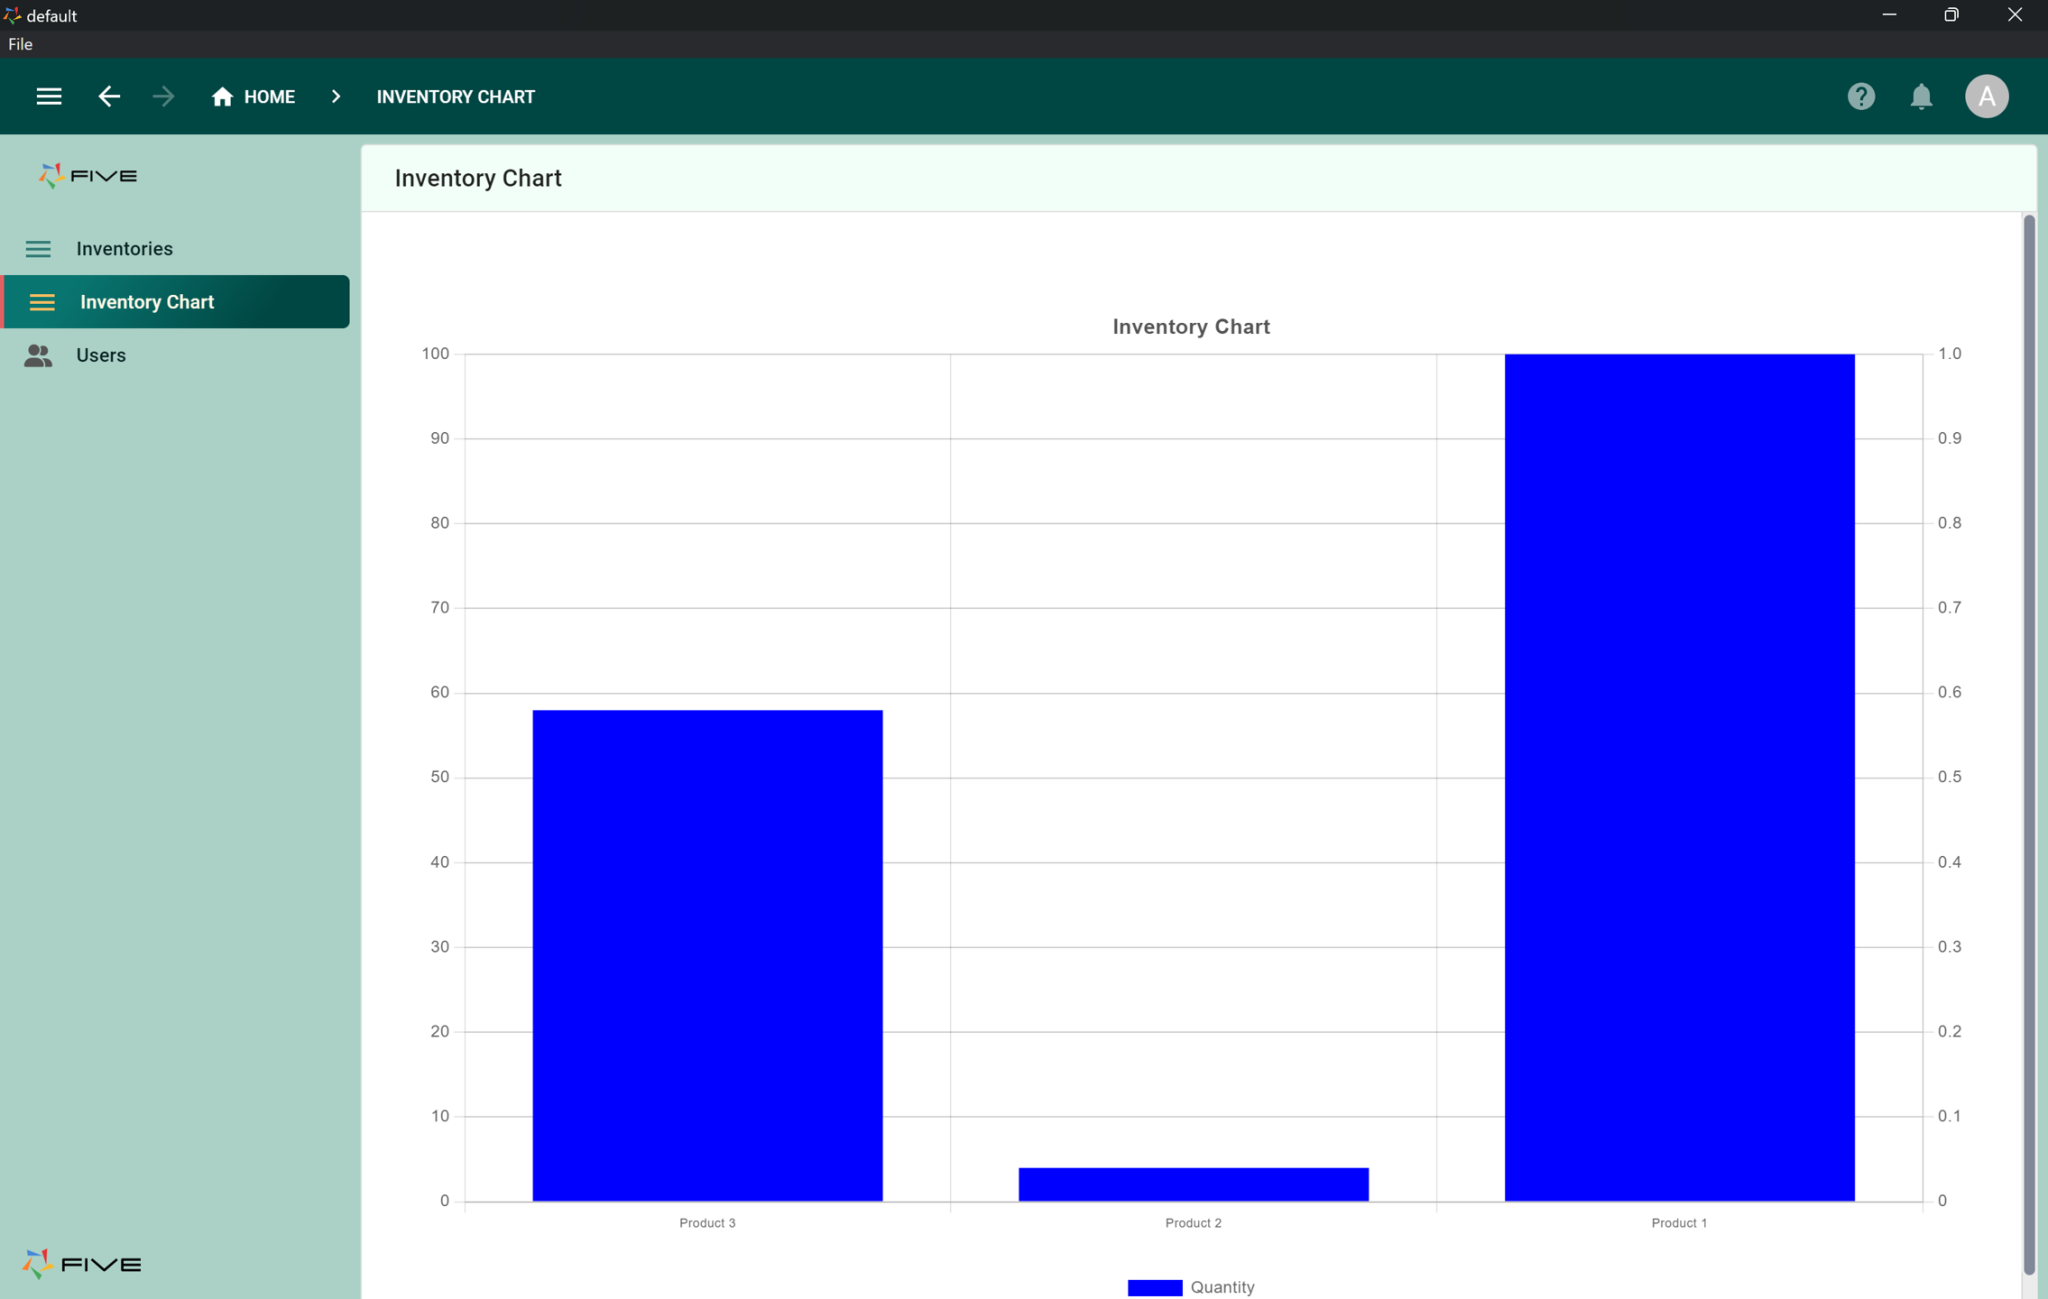Select the Users icon in the sidebar
Screen dimensions: 2048x1299
pos(38,355)
